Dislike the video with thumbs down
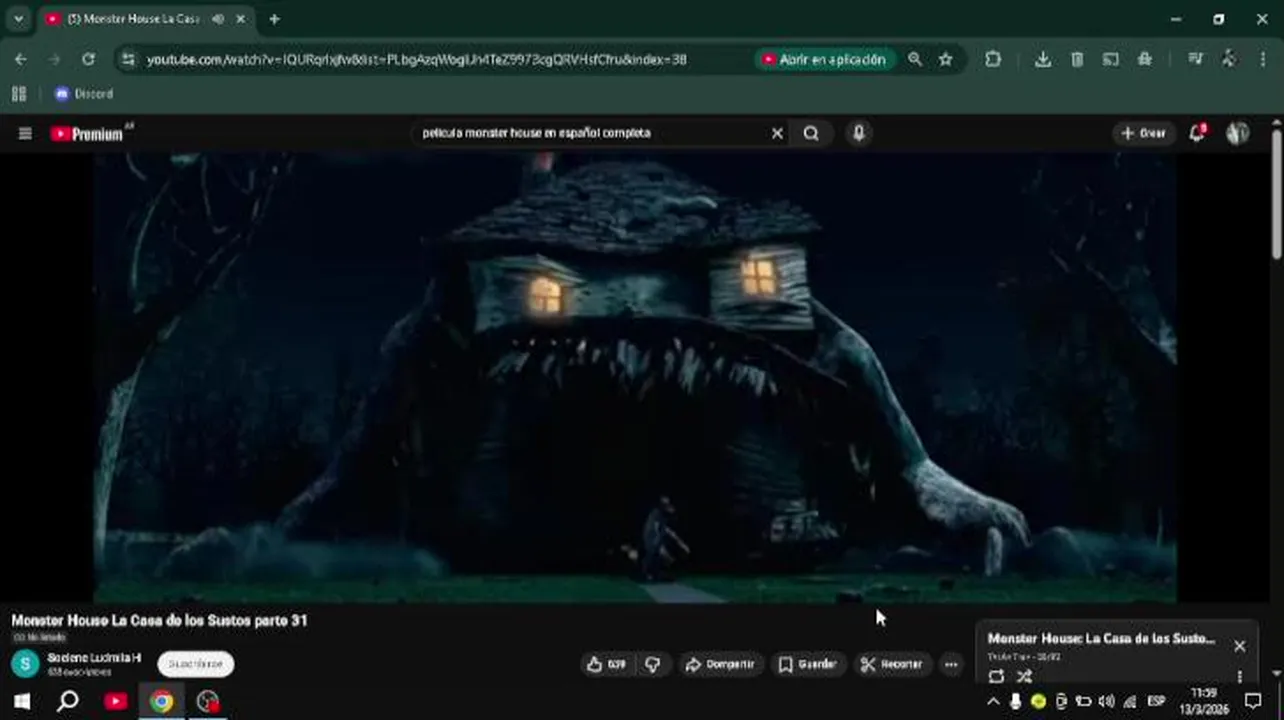 (x=652, y=664)
